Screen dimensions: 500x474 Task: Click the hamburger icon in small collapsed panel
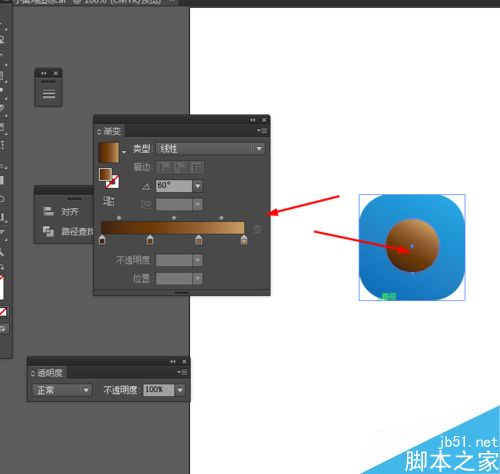pyautogui.click(x=49, y=94)
